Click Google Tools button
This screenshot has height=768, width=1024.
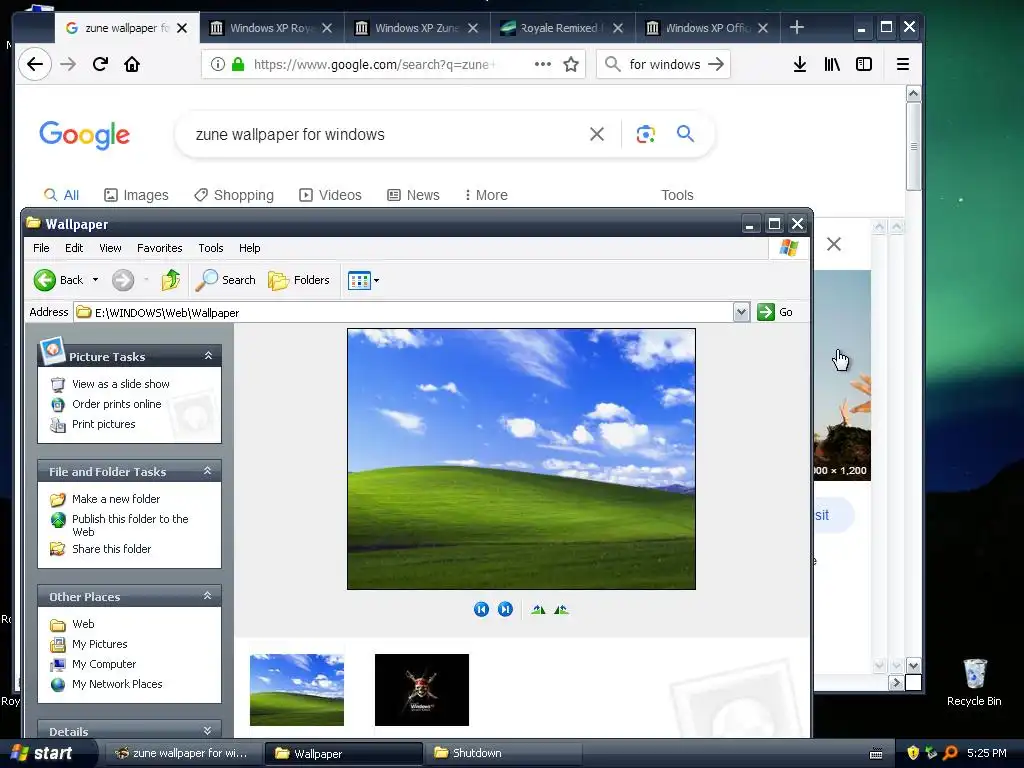click(x=677, y=195)
